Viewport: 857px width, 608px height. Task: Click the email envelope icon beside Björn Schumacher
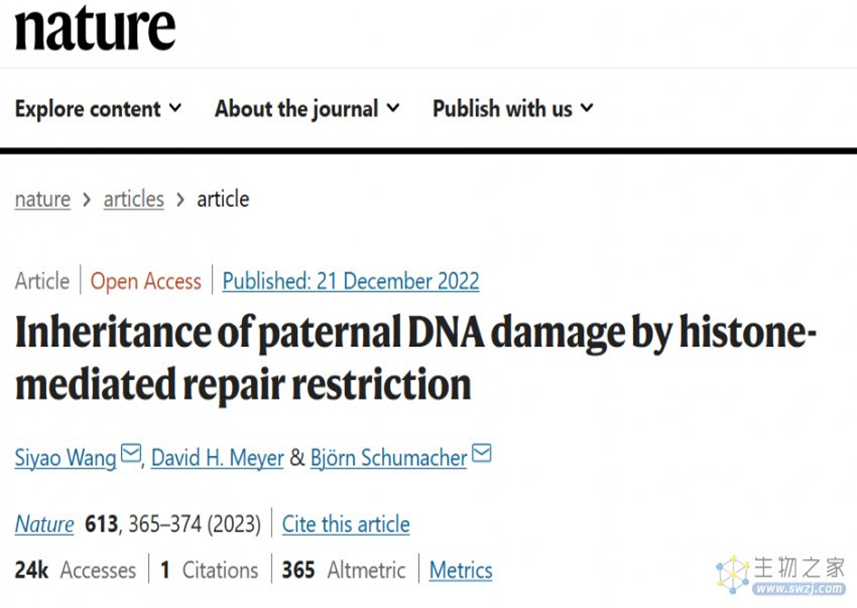(x=482, y=453)
